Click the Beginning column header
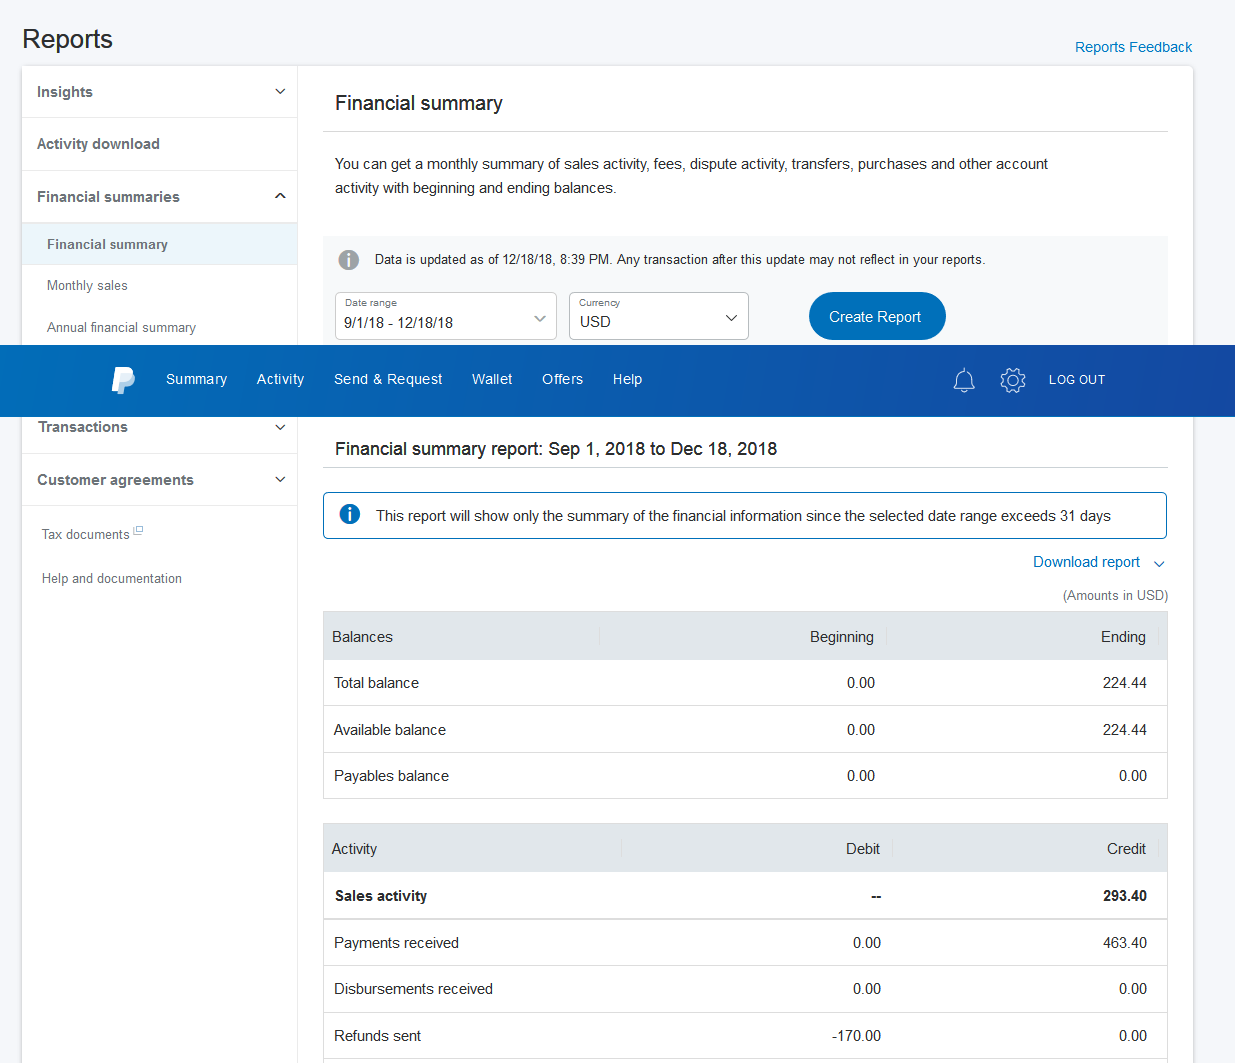The image size is (1235, 1063). 842,637
